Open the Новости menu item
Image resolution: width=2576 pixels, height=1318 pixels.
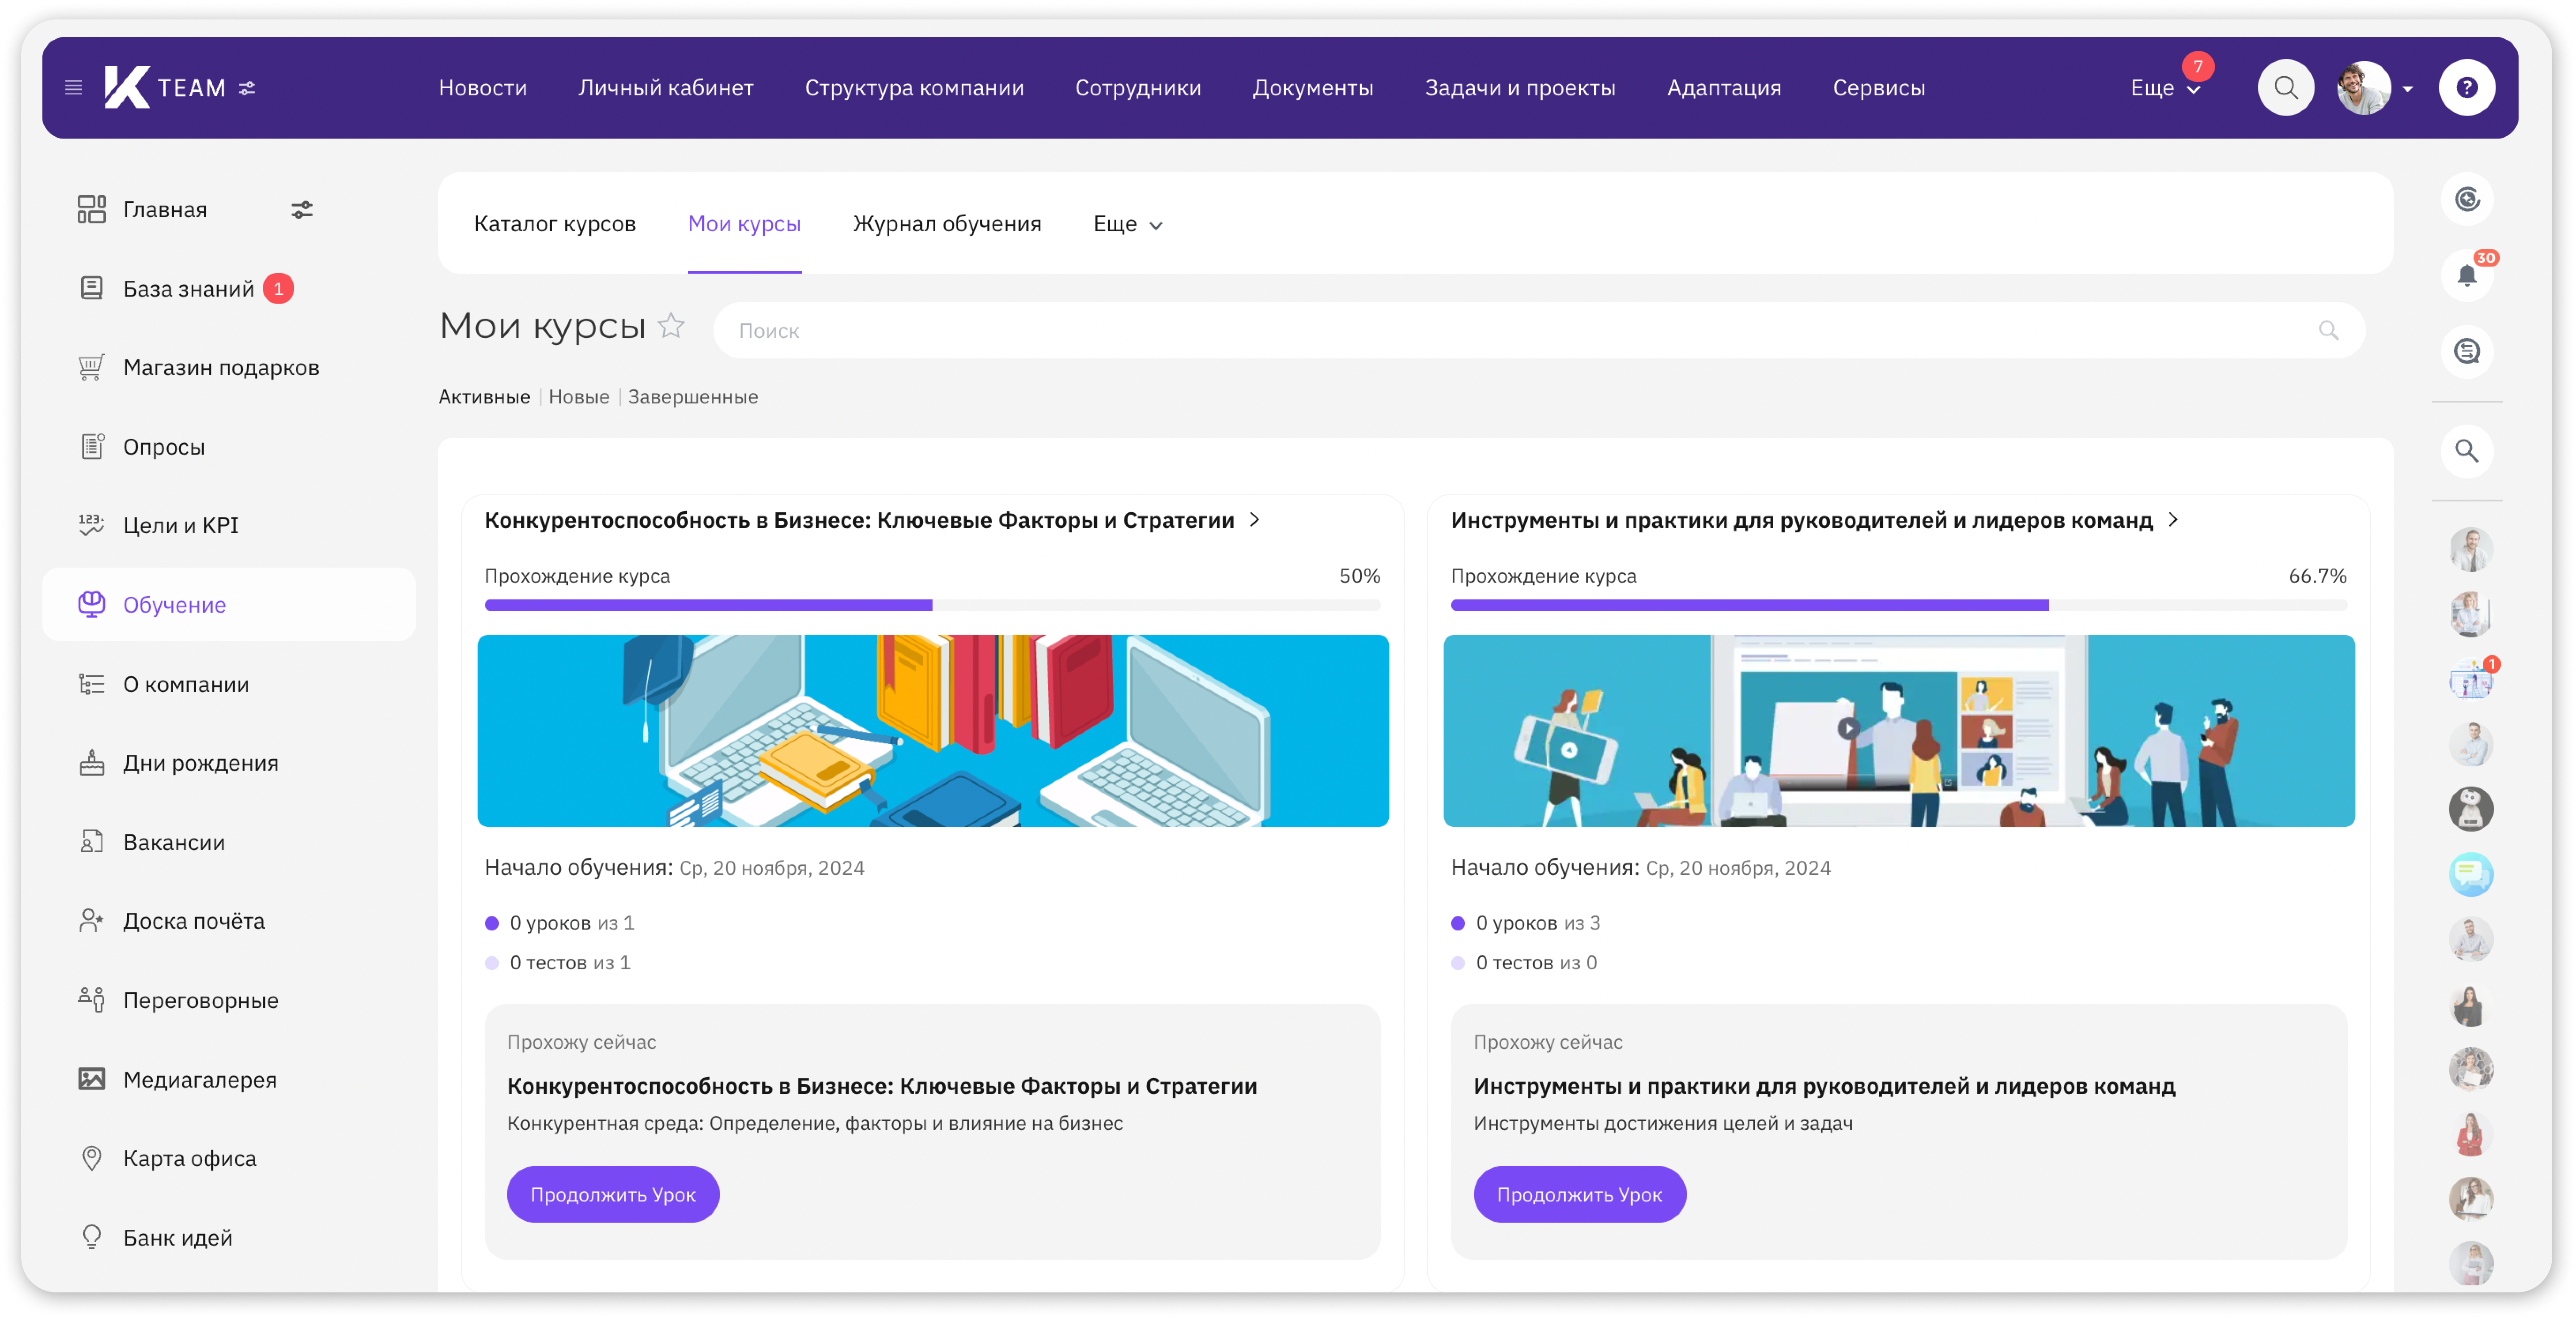[x=482, y=88]
